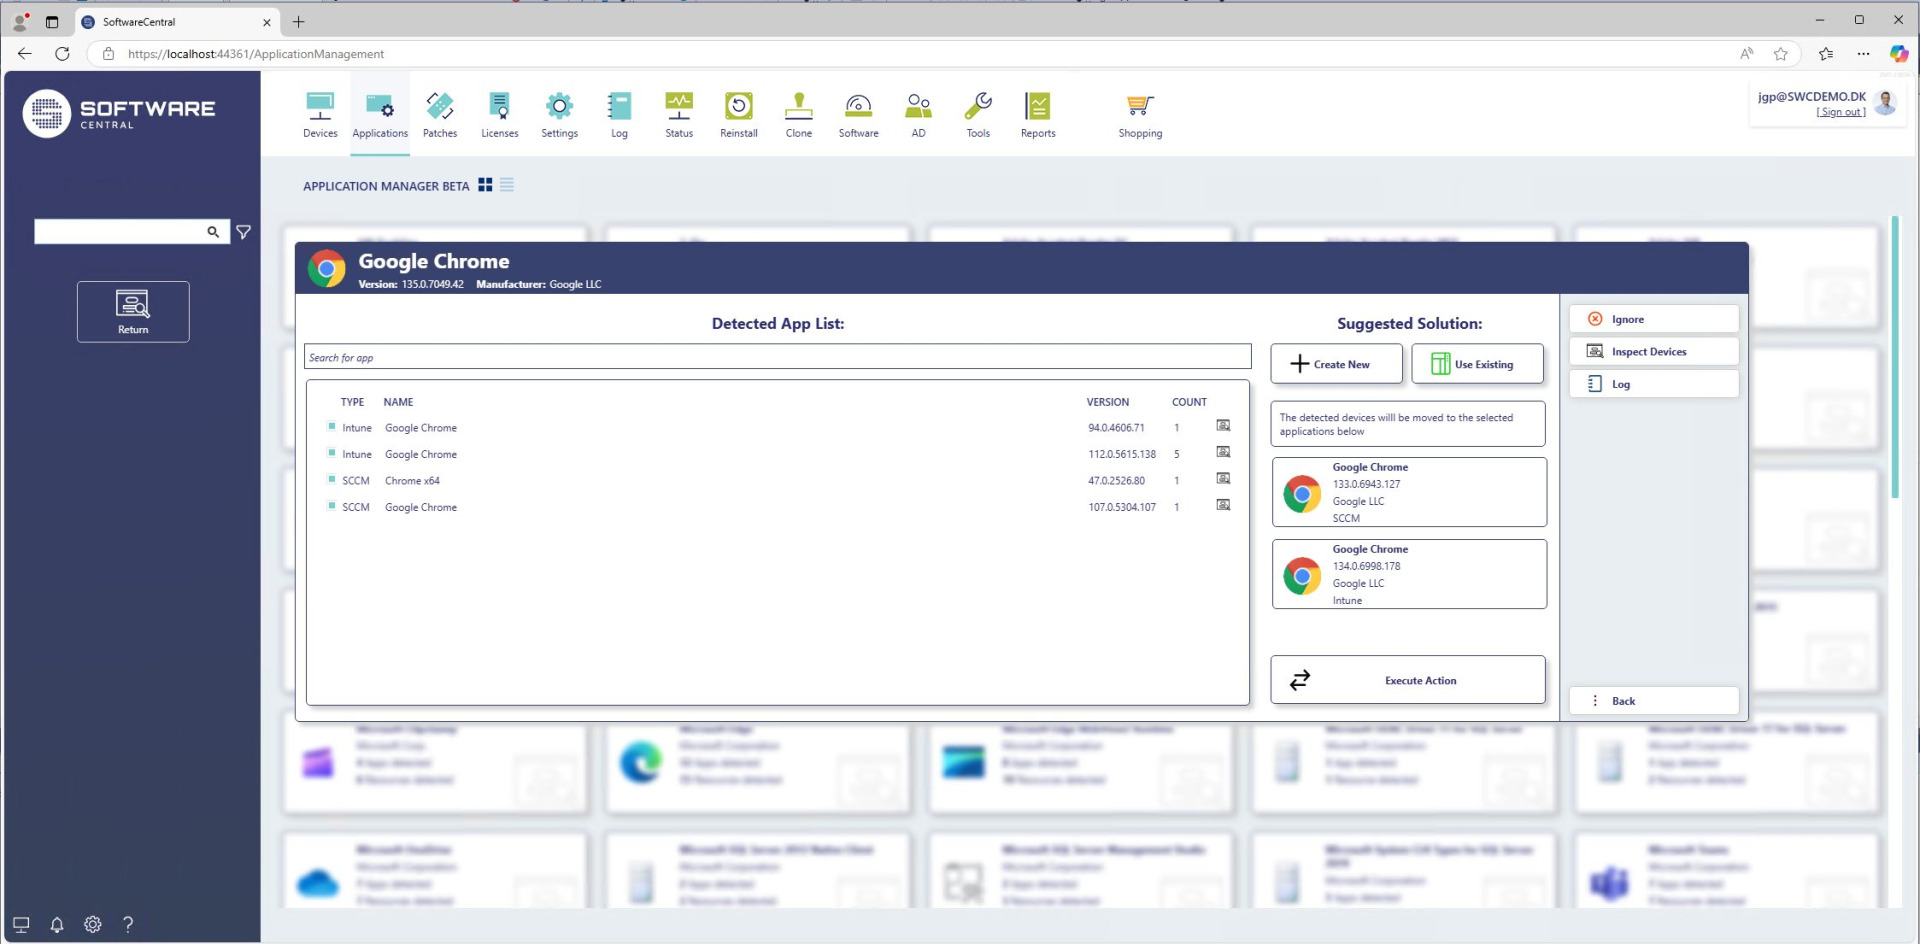The width and height of the screenshot is (1920, 944).
Task: Open a new browser tab
Action: tap(298, 21)
